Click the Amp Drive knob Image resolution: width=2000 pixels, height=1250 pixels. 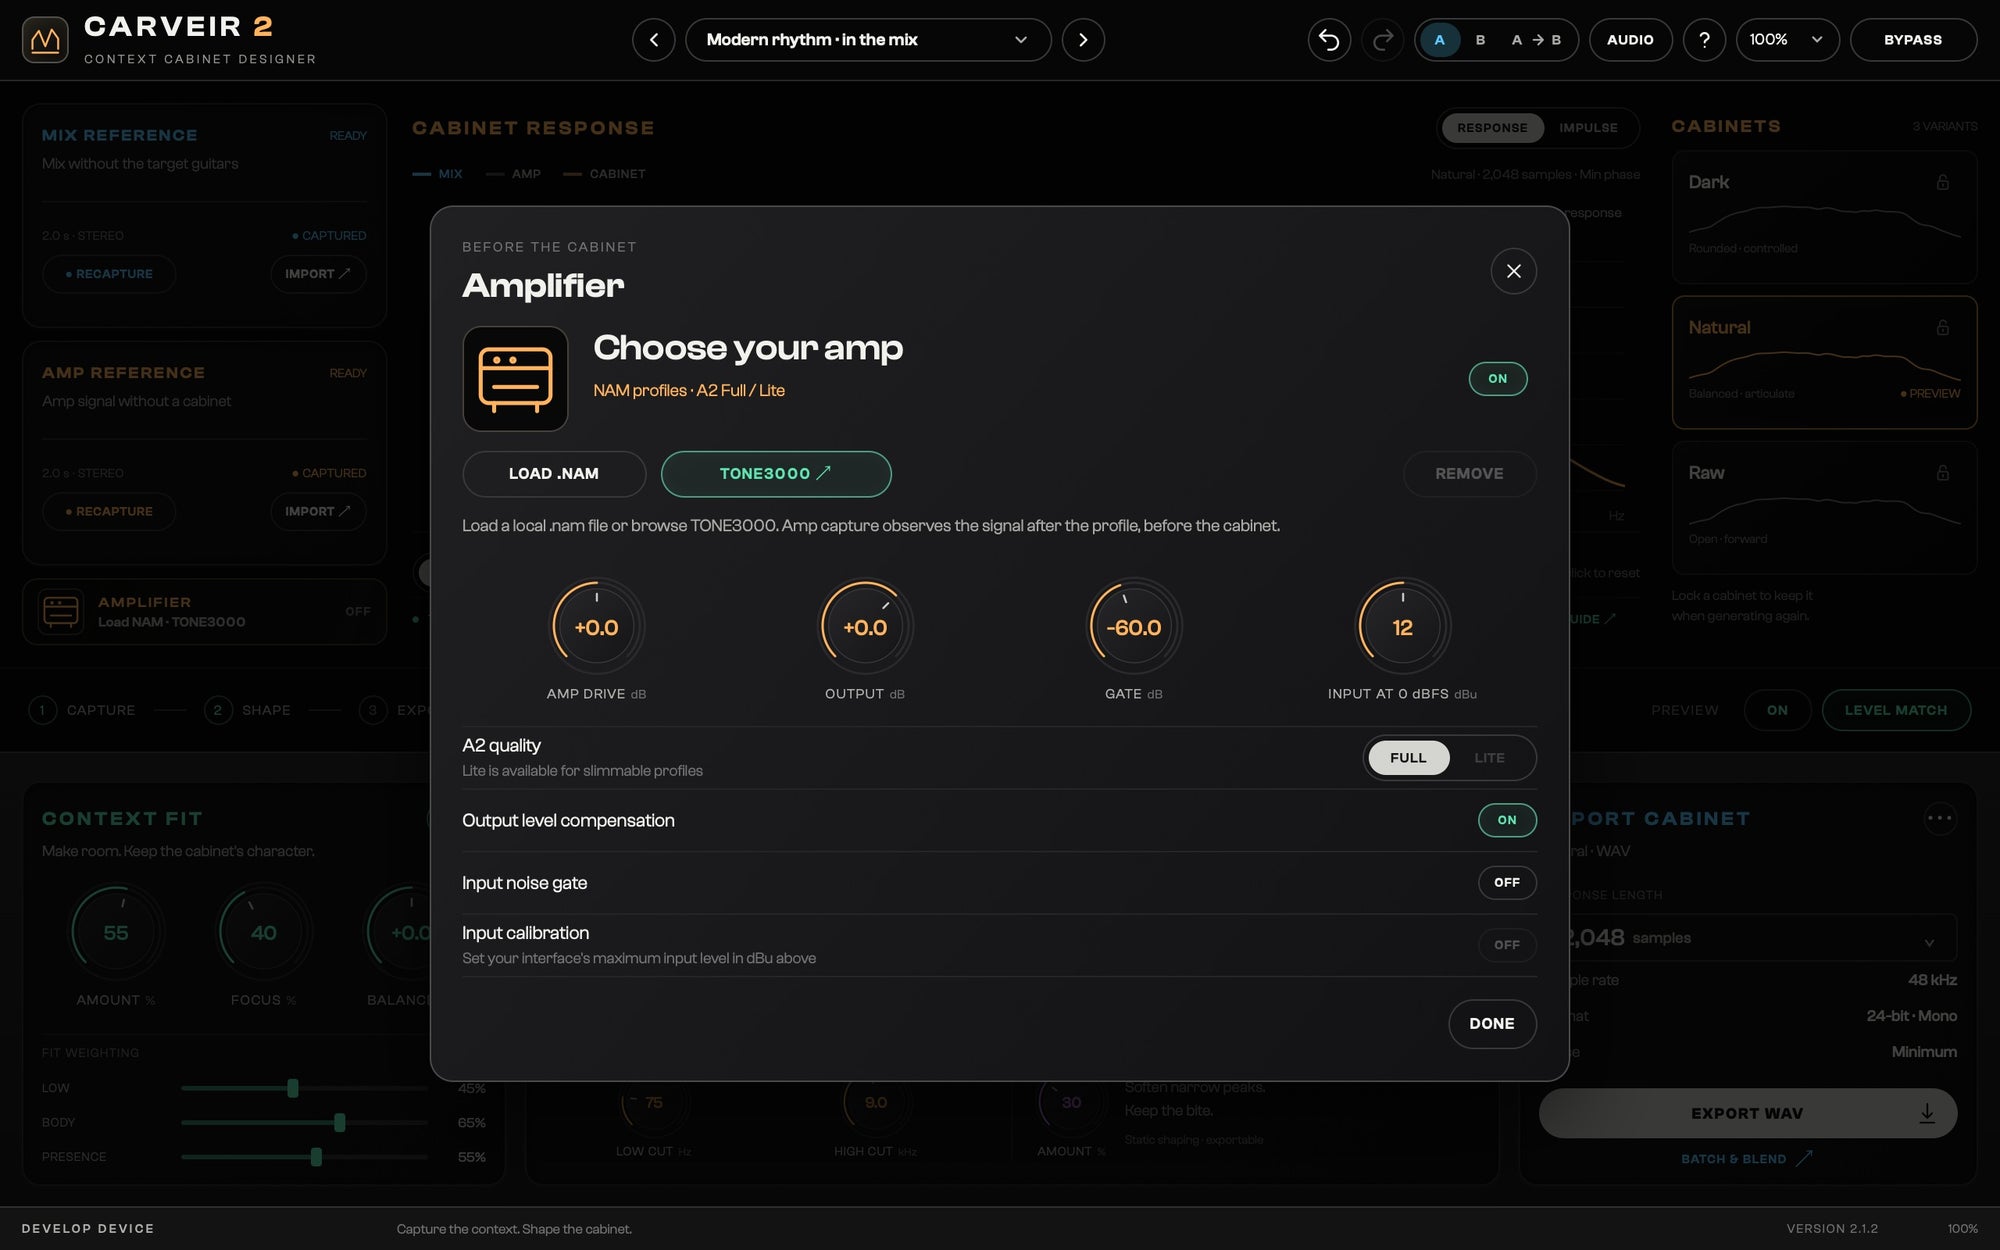(x=597, y=627)
